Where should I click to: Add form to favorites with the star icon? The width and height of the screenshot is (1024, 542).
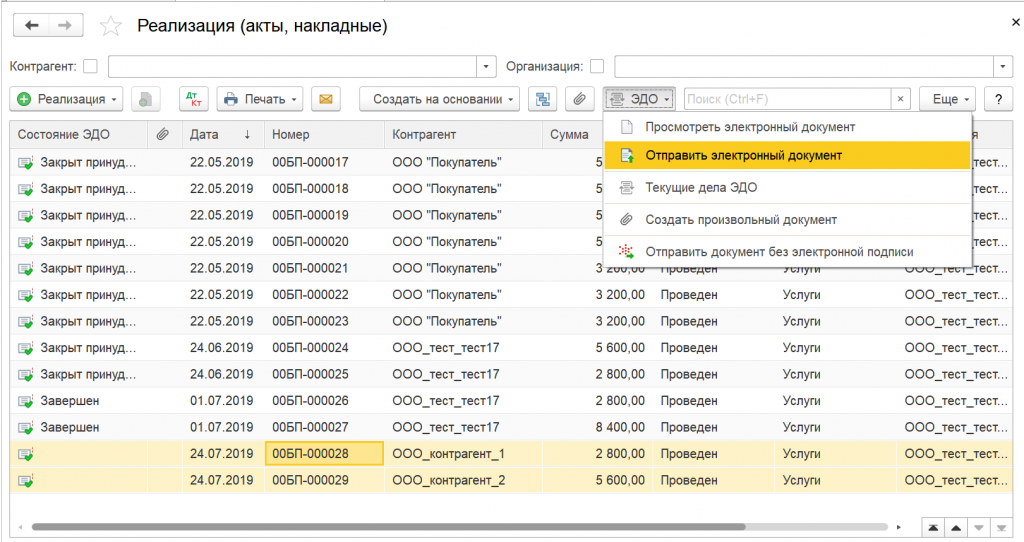(110, 26)
